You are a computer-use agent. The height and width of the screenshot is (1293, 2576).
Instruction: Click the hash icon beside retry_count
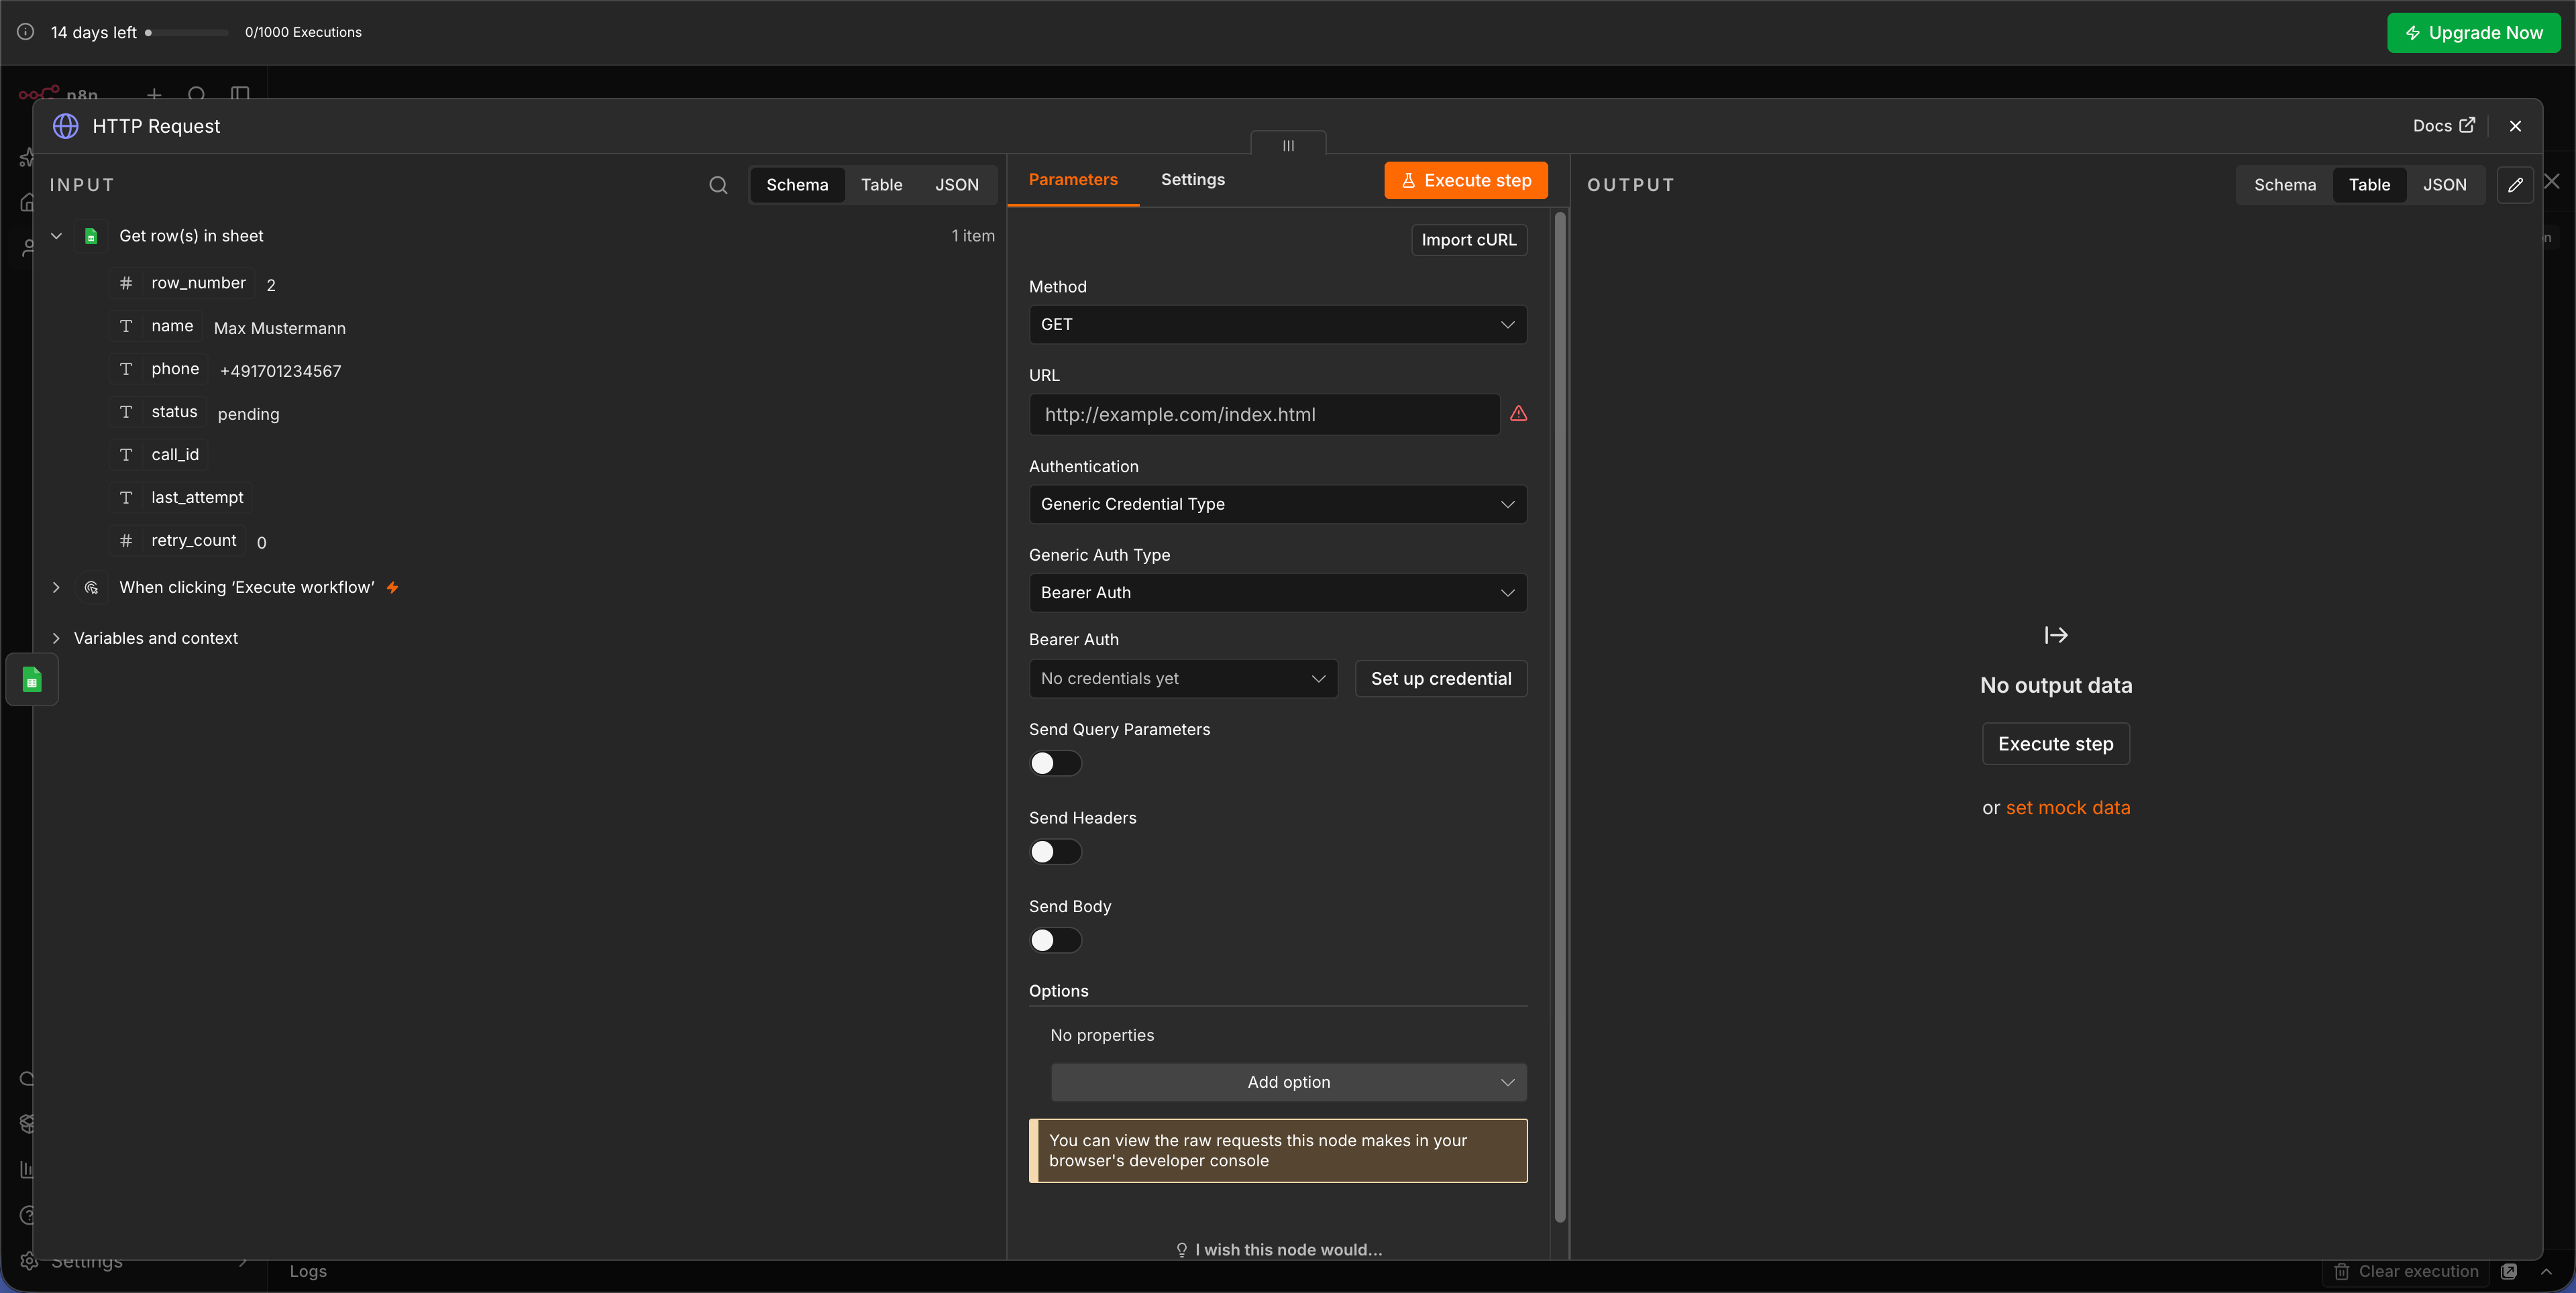tap(126, 541)
